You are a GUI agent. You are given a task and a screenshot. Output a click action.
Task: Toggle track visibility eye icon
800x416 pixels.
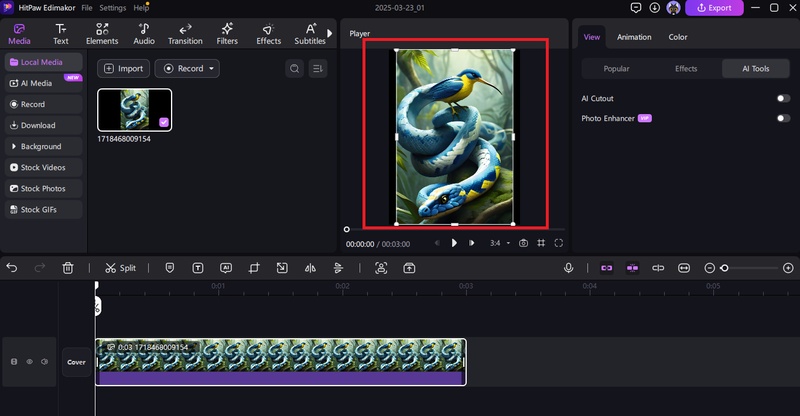pos(29,362)
